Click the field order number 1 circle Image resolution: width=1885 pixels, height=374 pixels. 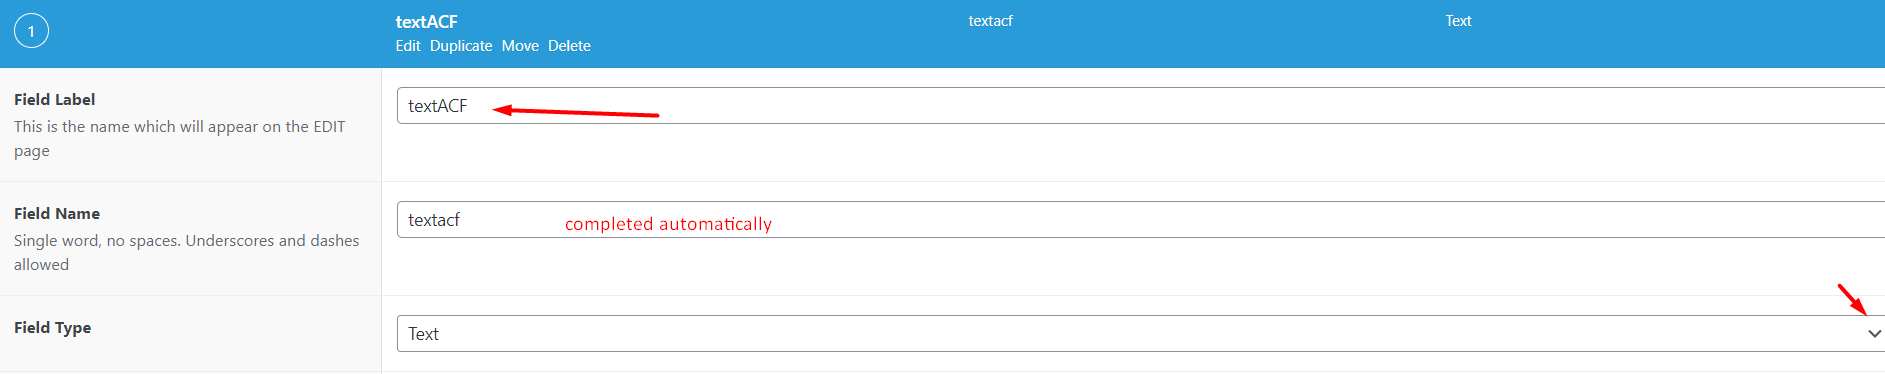pos(31,31)
